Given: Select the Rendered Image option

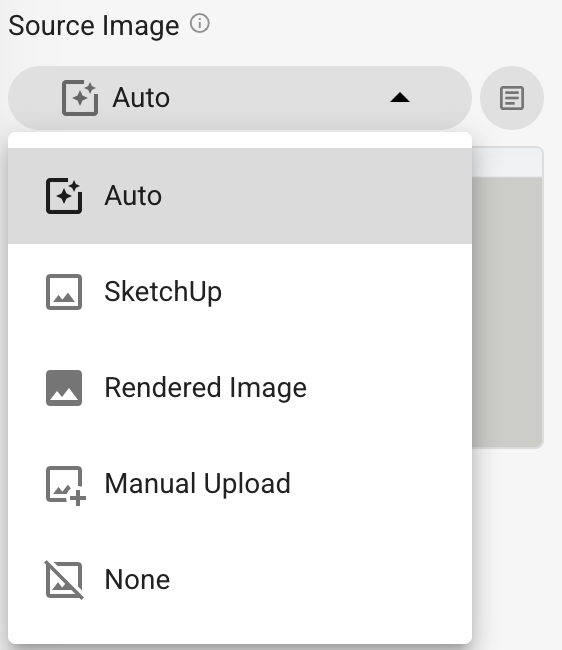Looking at the screenshot, I should [x=240, y=388].
